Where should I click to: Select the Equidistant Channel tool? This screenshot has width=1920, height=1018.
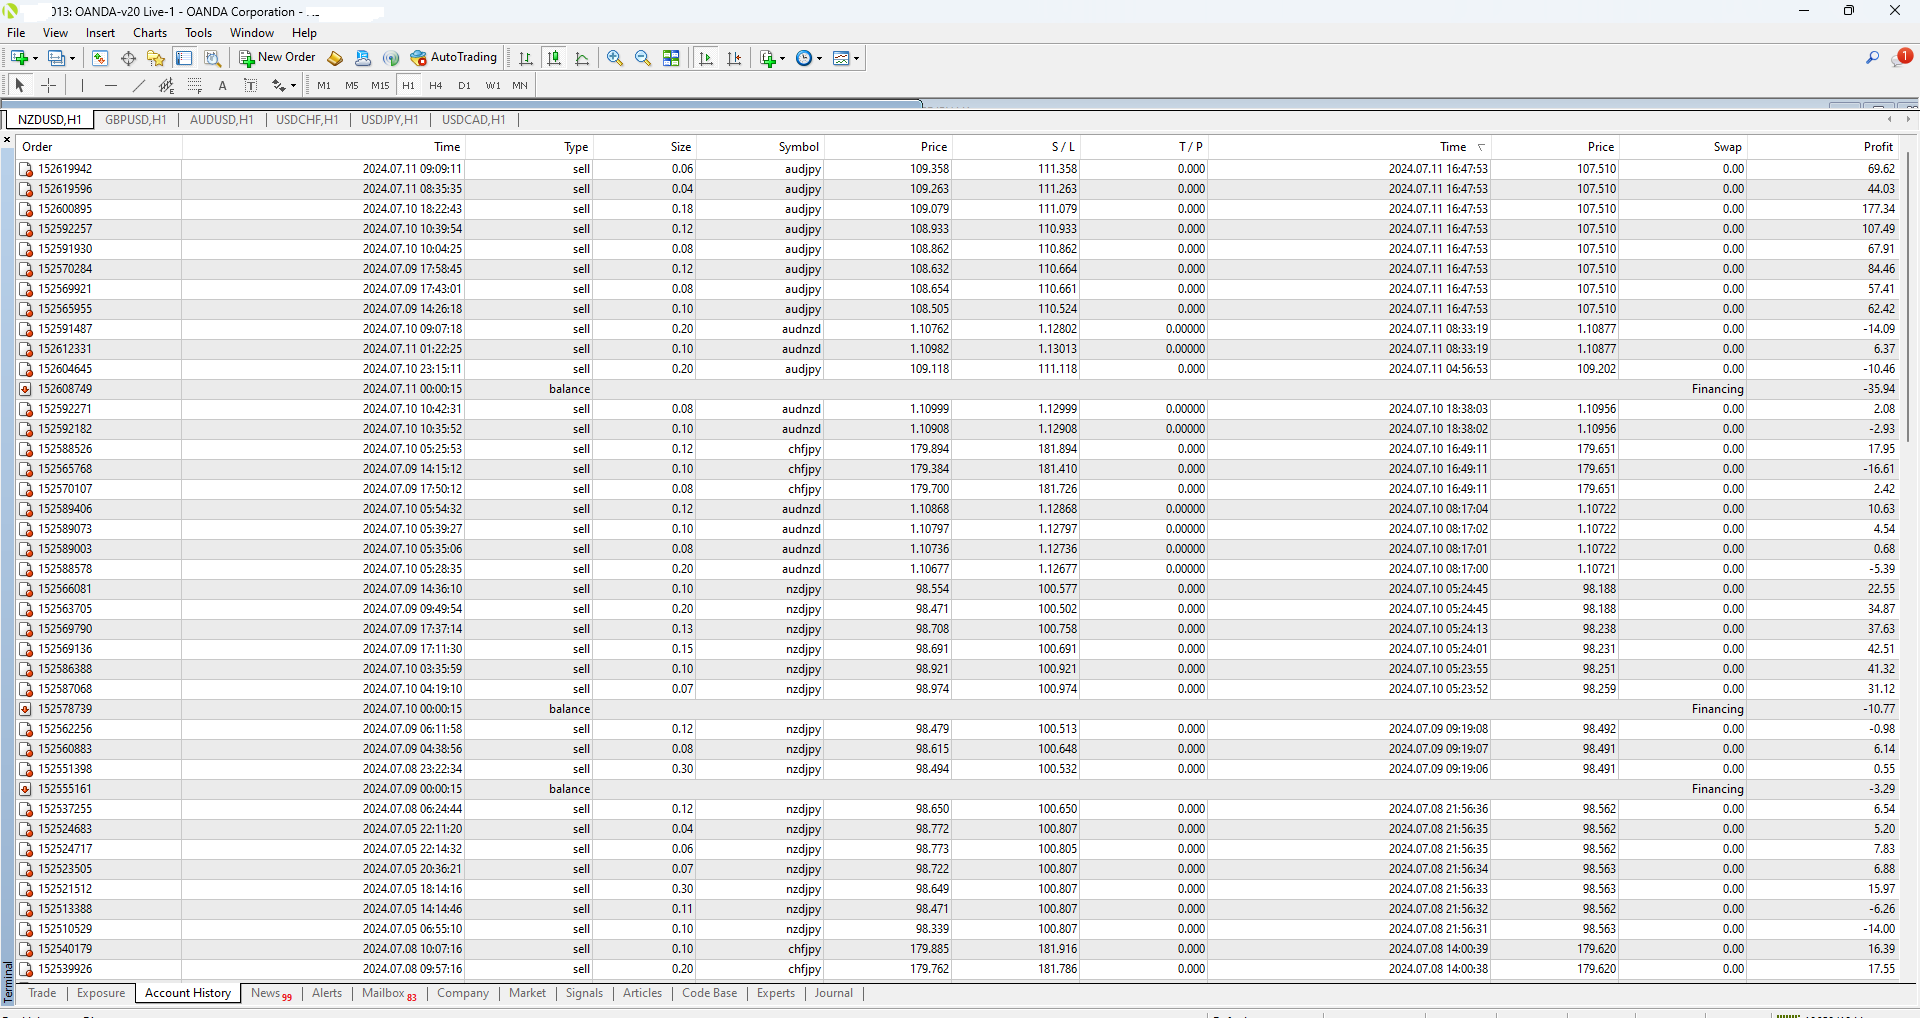pos(167,85)
